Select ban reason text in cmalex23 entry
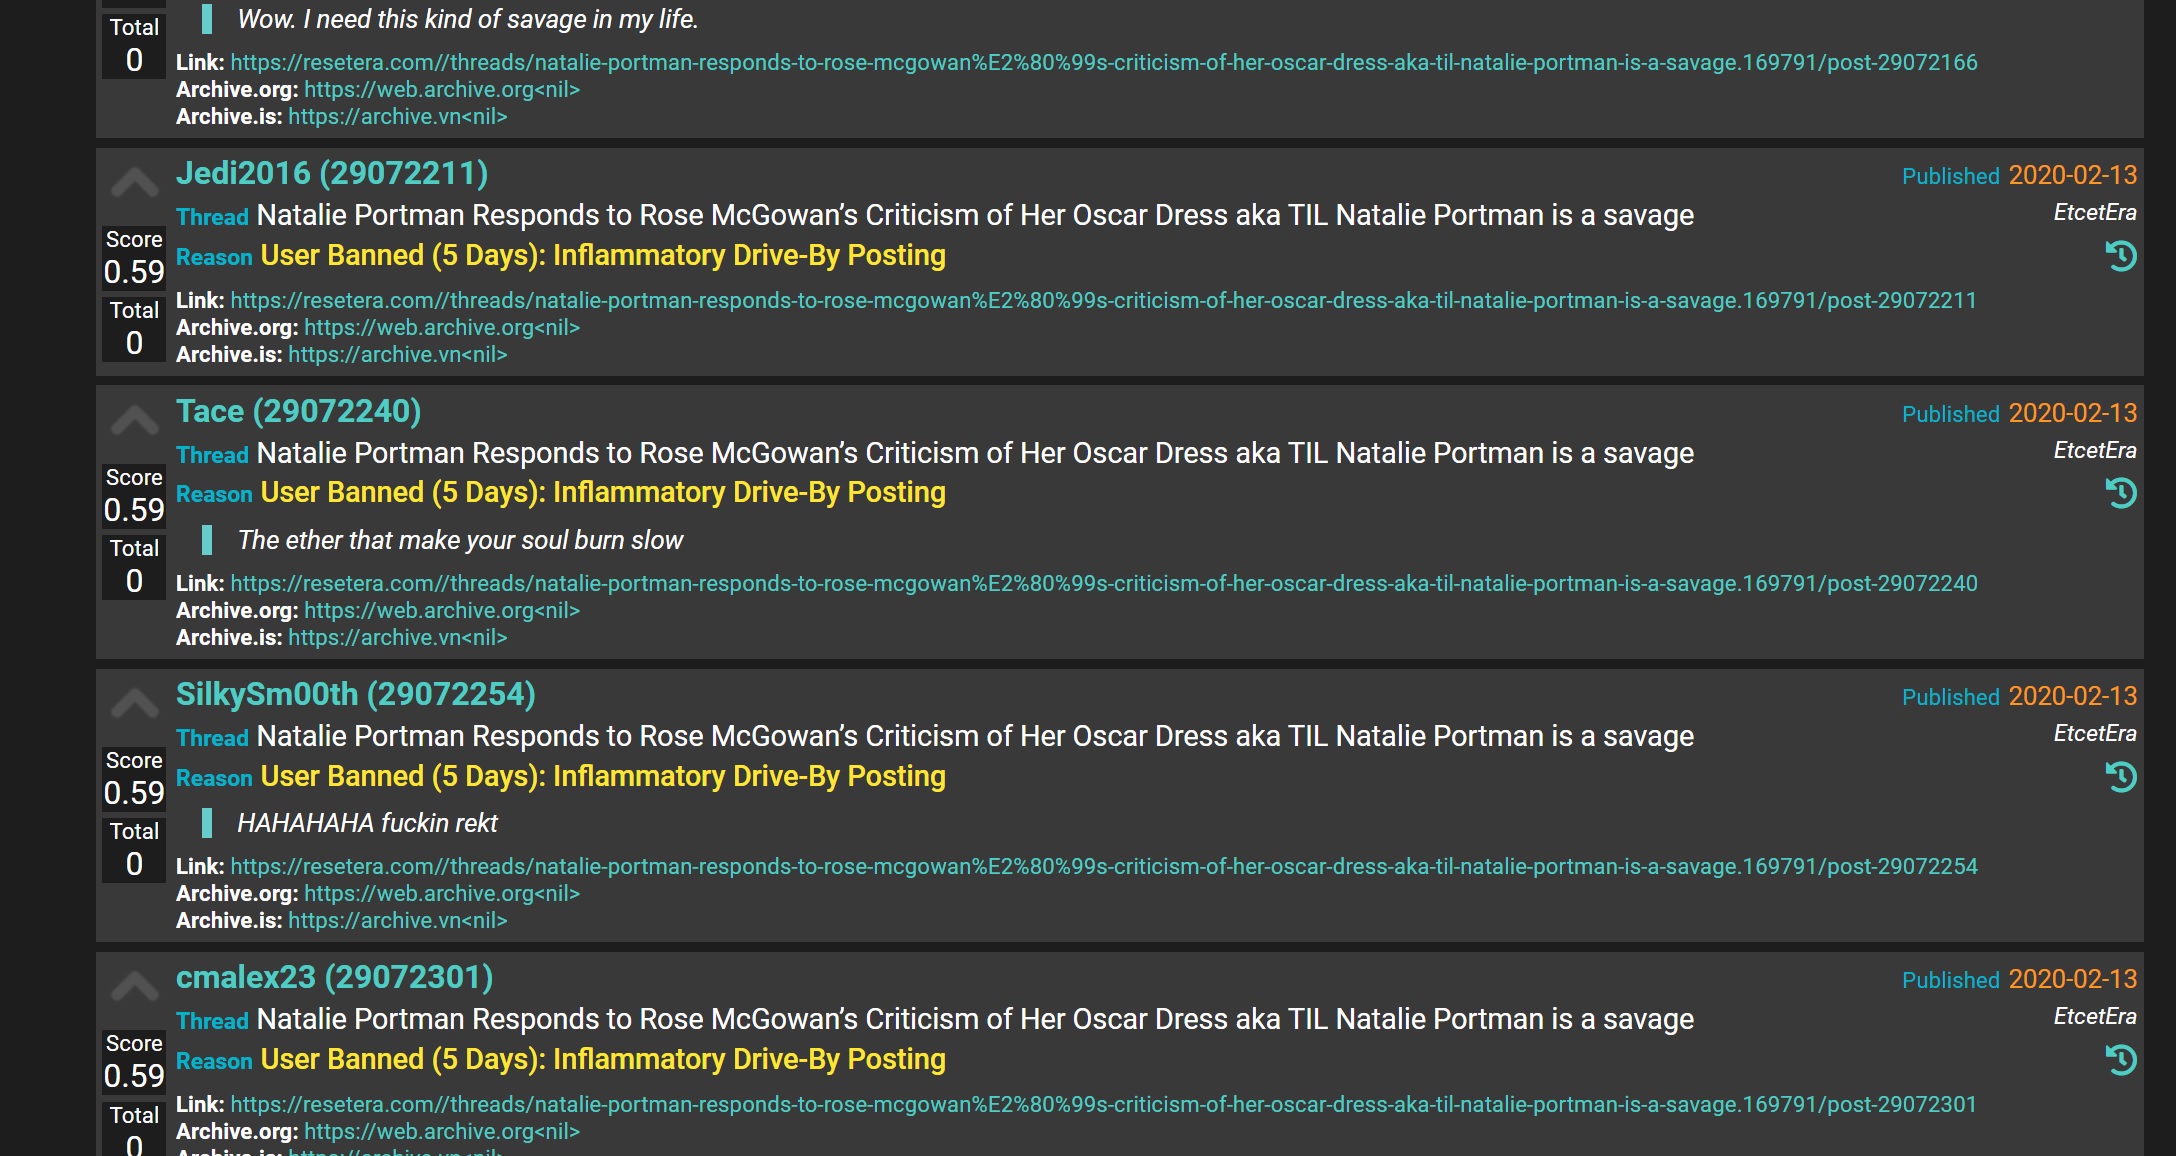 coord(603,1059)
